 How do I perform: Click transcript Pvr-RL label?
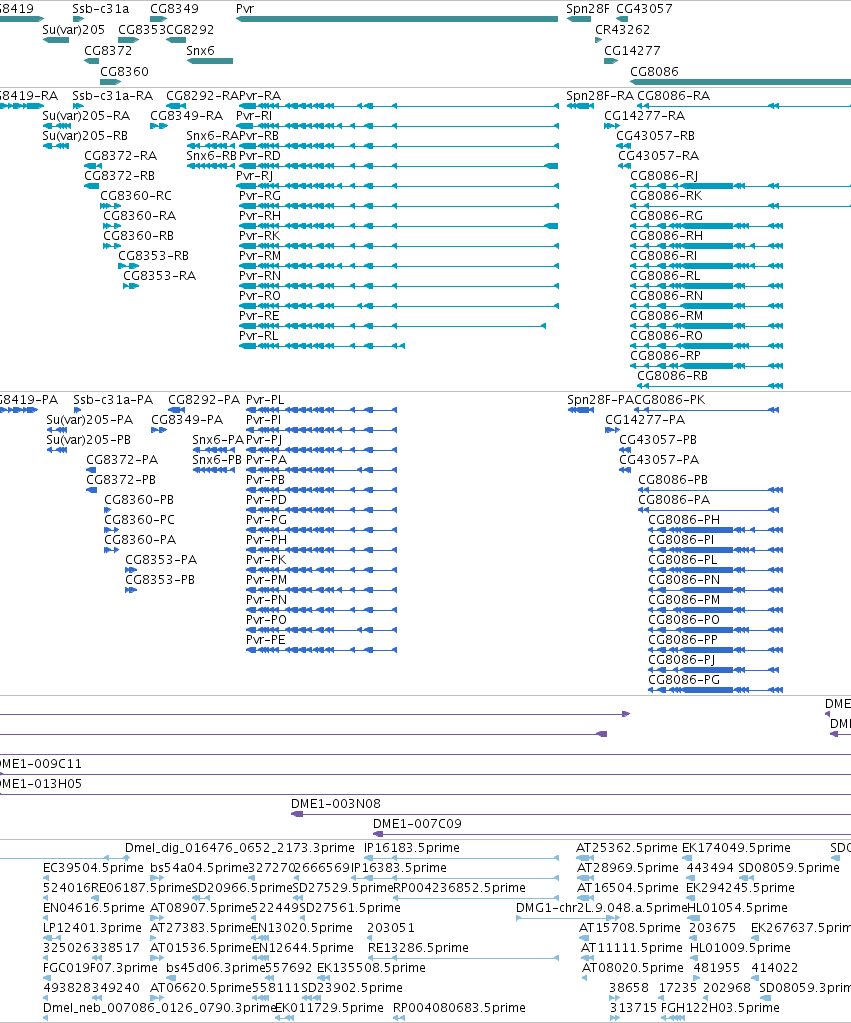(x=258, y=335)
